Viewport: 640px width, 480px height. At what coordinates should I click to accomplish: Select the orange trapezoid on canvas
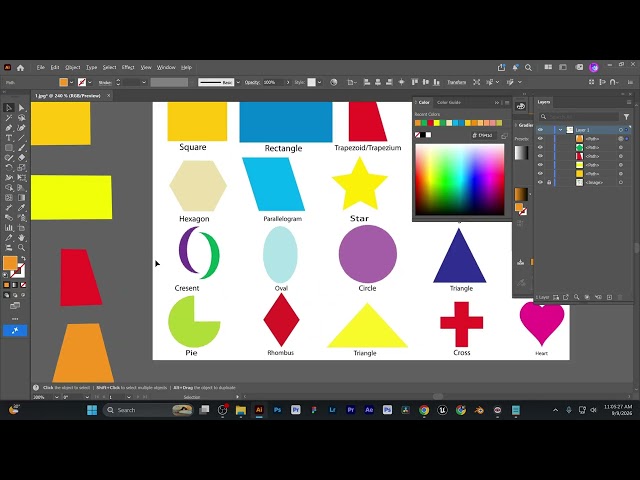[83, 353]
